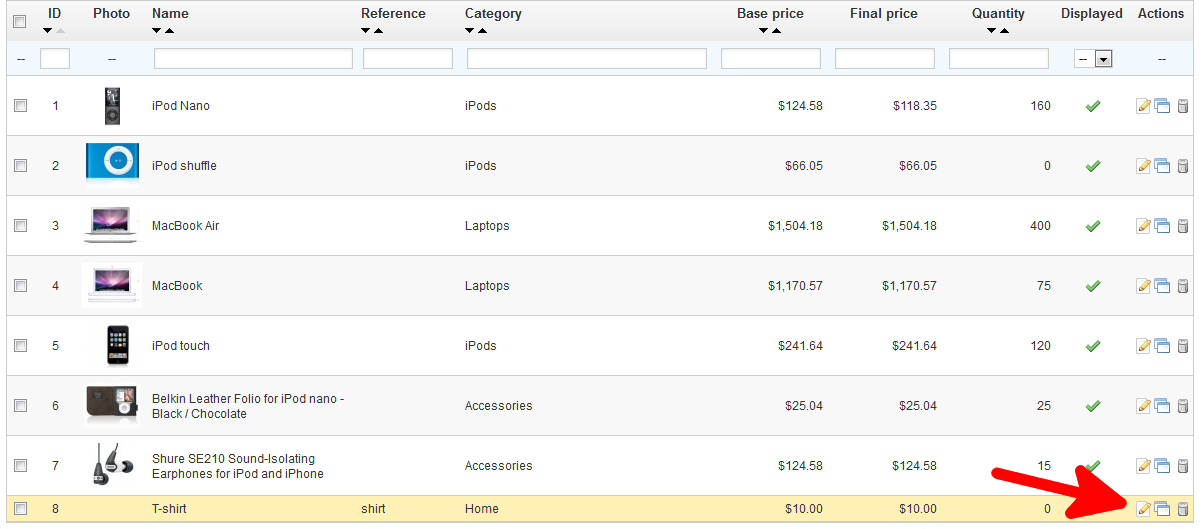
Task: Duplicate the iPod shuffle product
Action: click(1162, 166)
